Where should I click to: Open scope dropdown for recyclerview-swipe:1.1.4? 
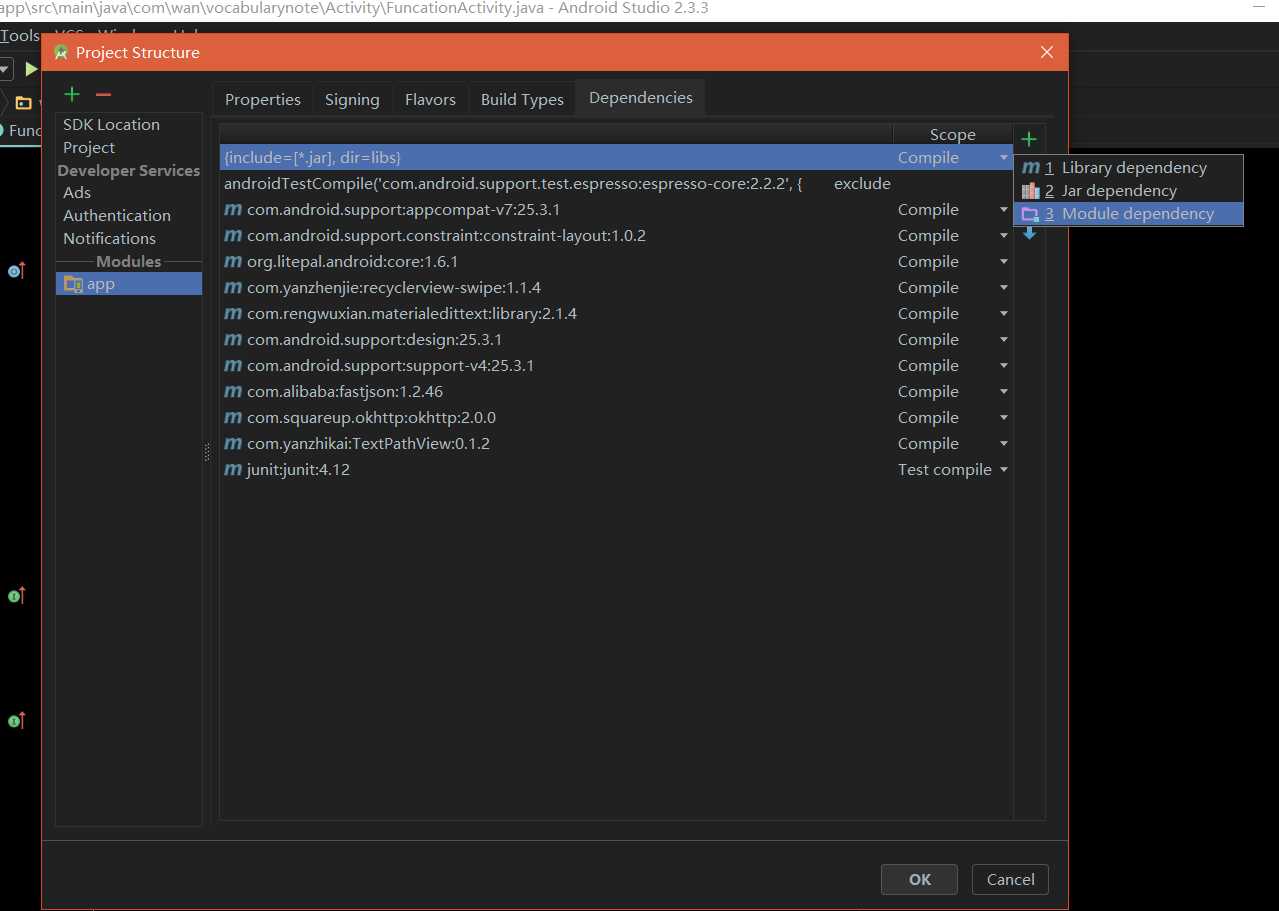tap(1003, 288)
